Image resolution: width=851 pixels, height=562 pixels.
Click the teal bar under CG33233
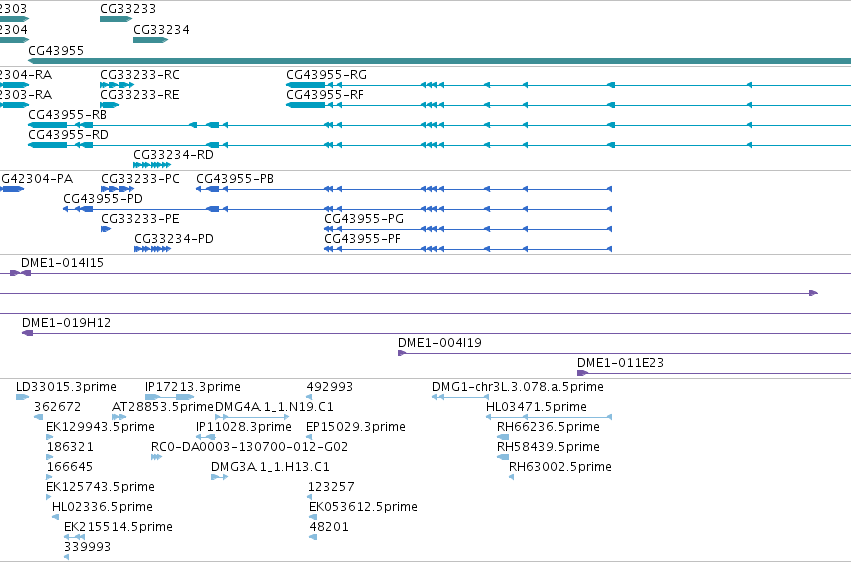tap(116, 20)
